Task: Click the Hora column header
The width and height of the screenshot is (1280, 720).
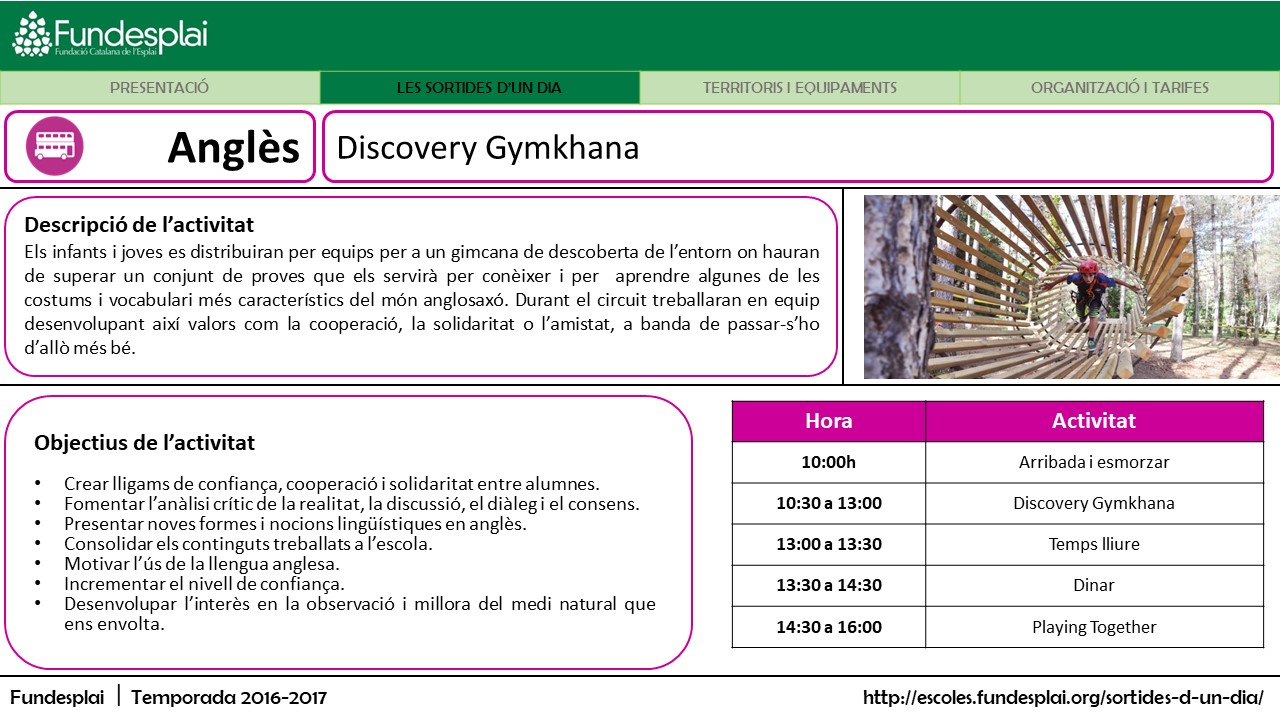Action: click(828, 421)
